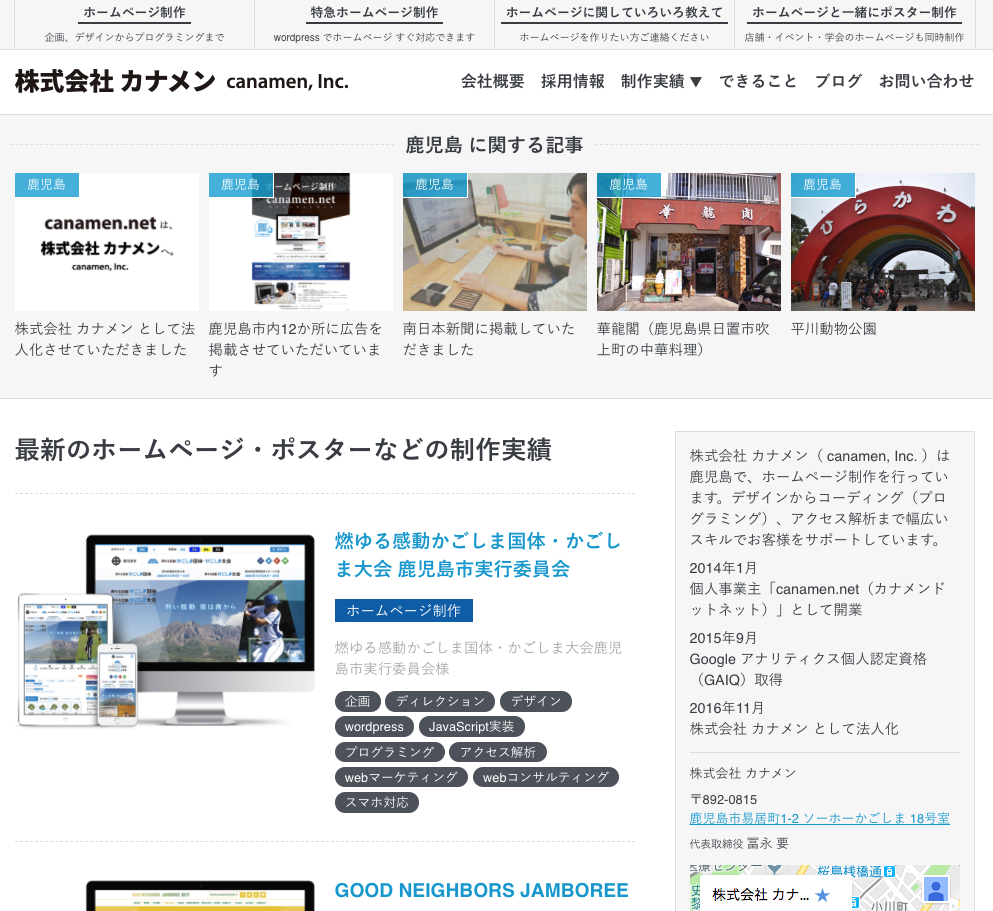This screenshot has height=911, width=993.
Task: Click 鹿児島 tag on 華龍閣 article
Action: click(629, 185)
